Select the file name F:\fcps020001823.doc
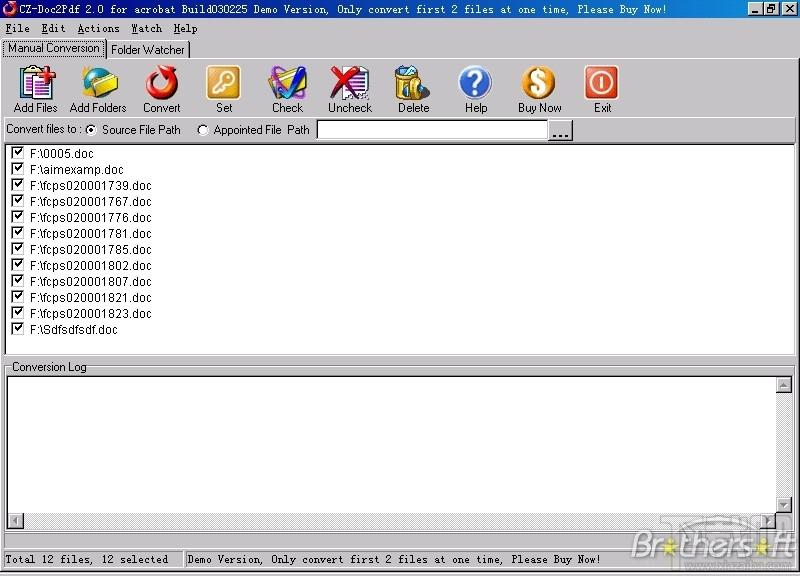Screen dimensions: 800x576 pos(91,314)
